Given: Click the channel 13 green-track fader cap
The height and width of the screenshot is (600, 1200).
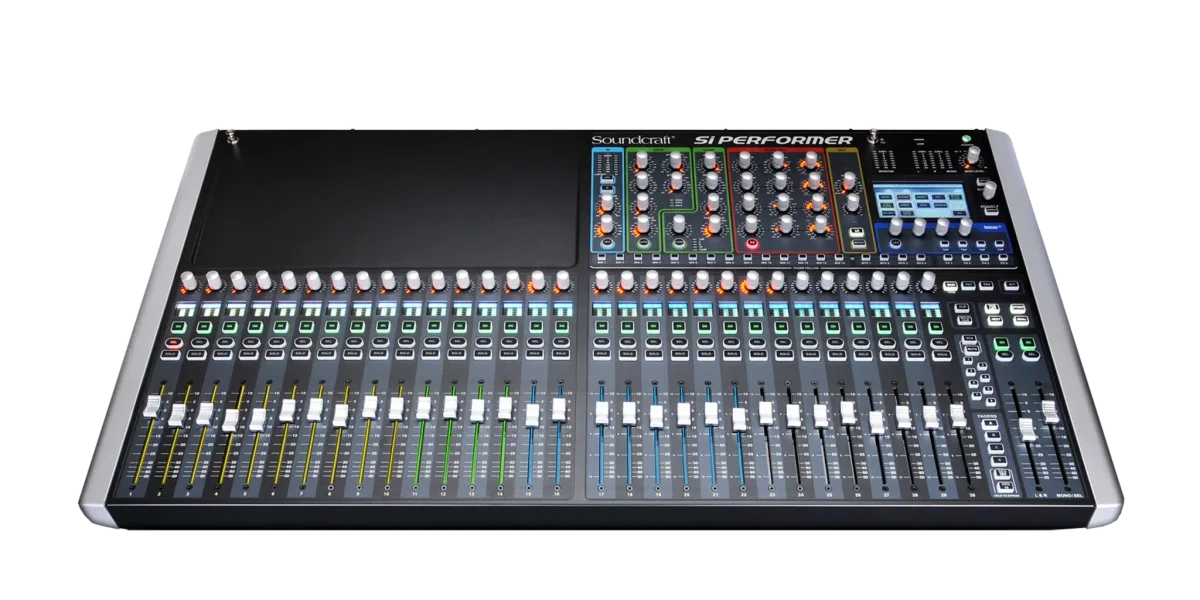Looking at the screenshot, I should click(476, 409).
